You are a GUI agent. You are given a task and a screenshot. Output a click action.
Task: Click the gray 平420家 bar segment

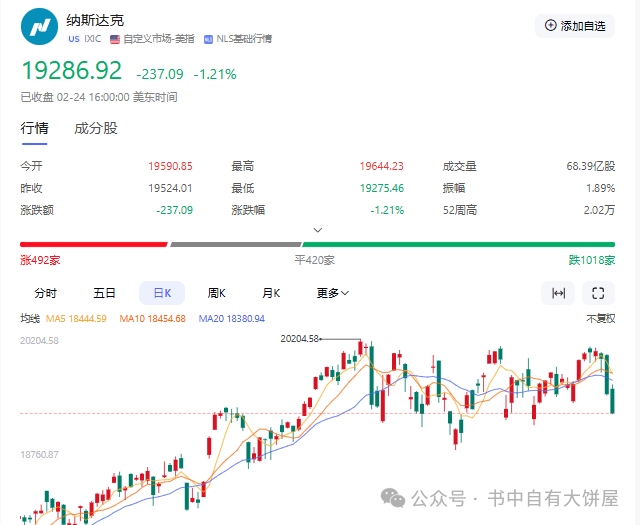236,245
